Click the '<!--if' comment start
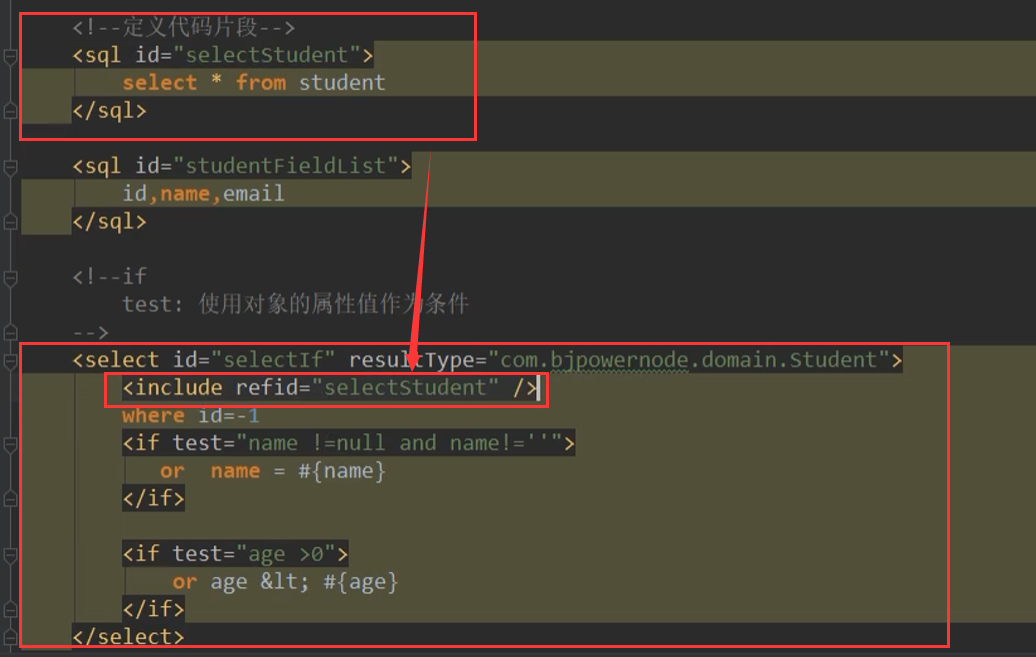The image size is (1036, 657). tap(110, 276)
